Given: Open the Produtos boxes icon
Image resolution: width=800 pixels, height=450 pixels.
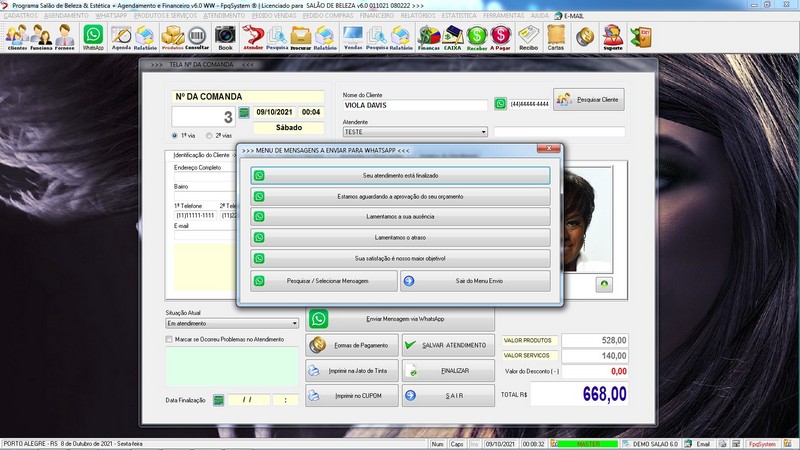Looking at the screenshot, I should pyautogui.click(x=172, y=37).
